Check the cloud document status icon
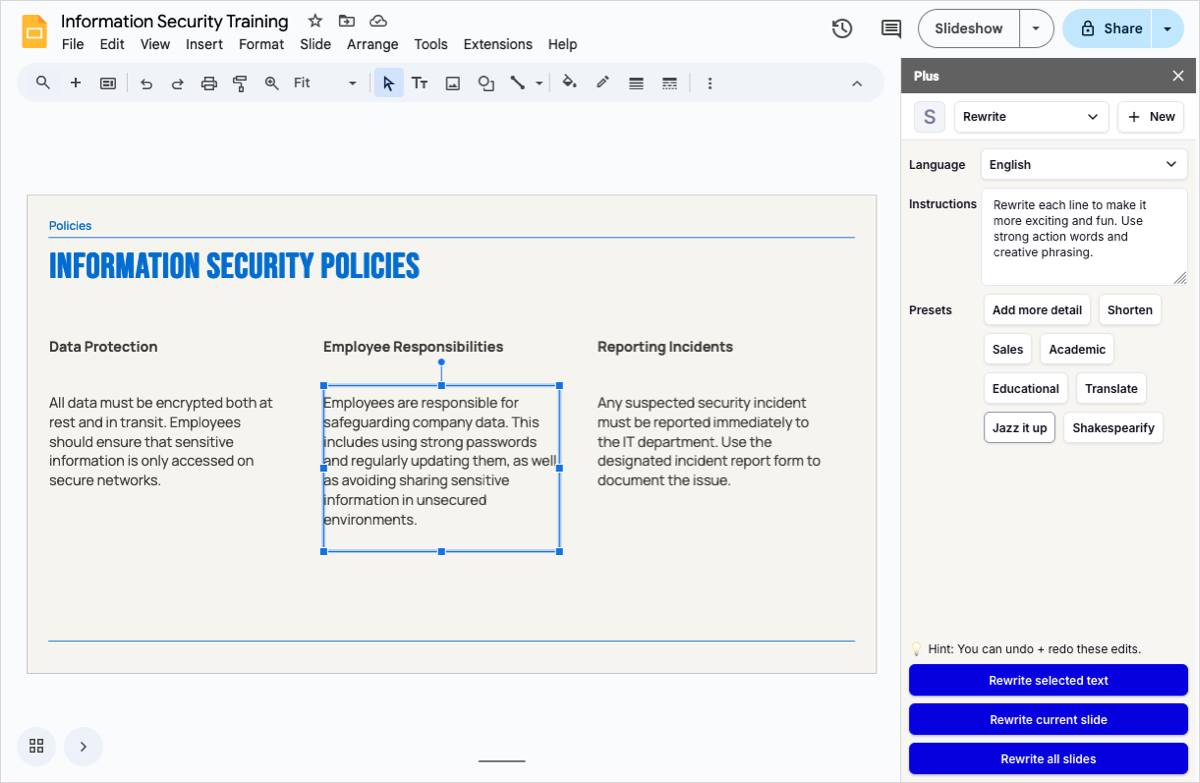1200x783 pixels. [x=378, y=21]
